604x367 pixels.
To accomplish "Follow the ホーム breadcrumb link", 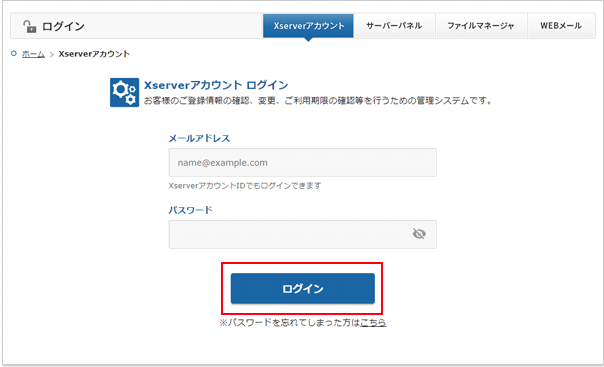I will point(33,54).
